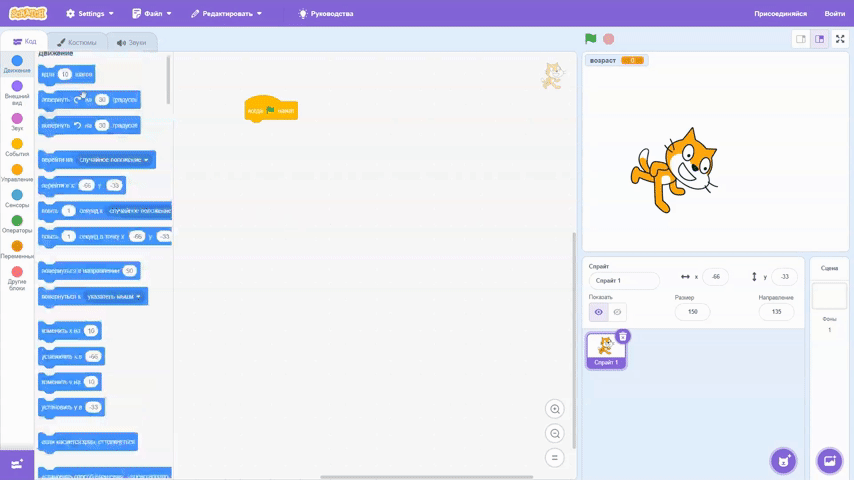The width and height of the screenshot is (854, 480).
Task: Select Внешний вид block category
Action: [17, 93]
